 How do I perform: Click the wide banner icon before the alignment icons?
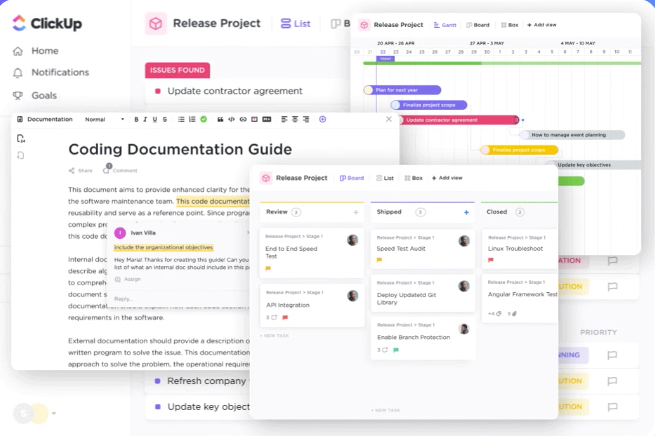click(x=267, y=119)
